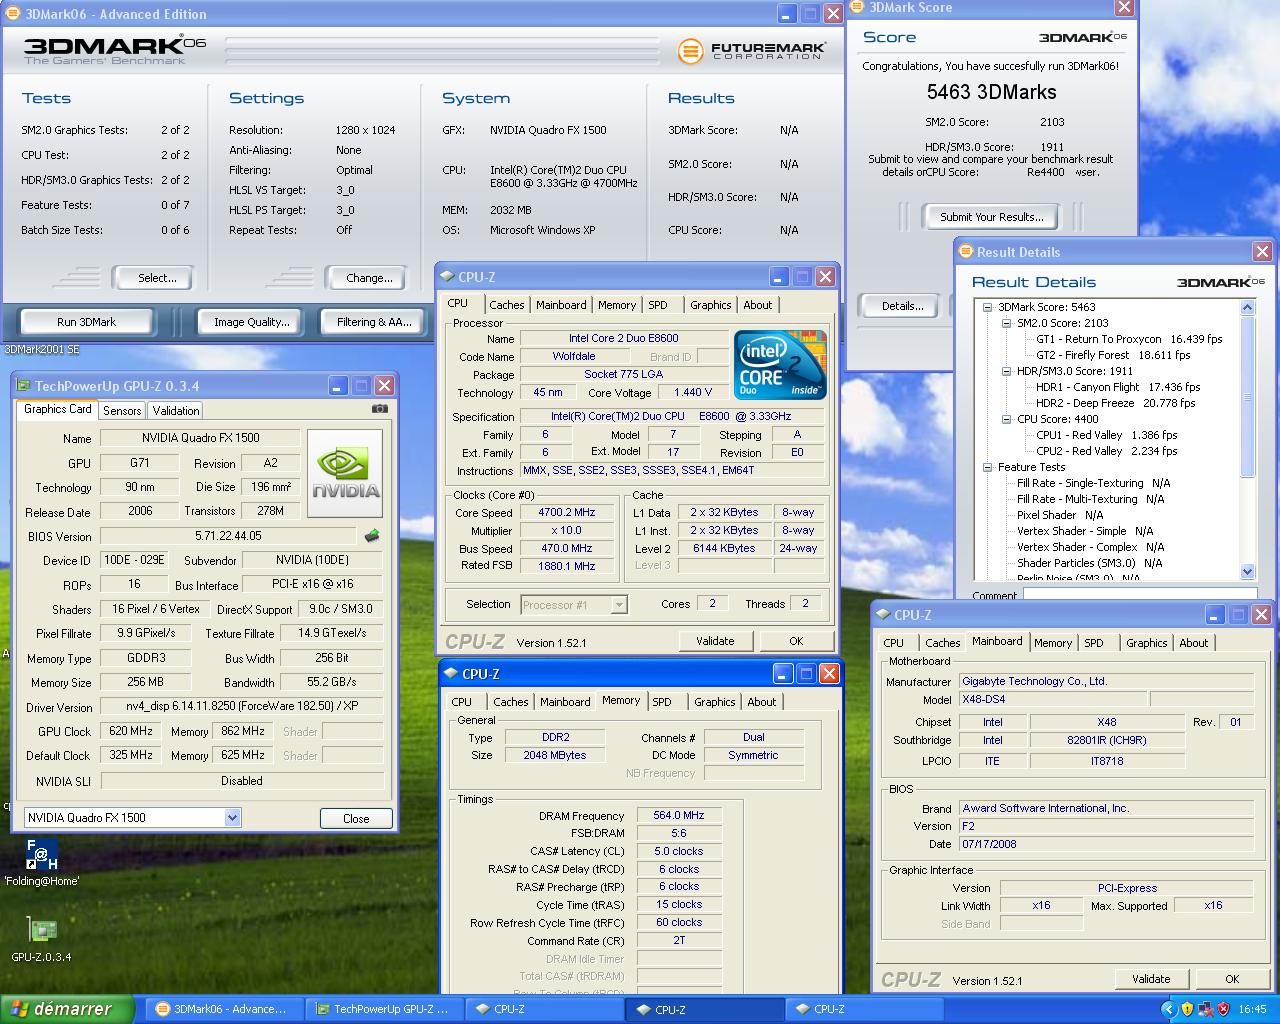The height and width of the screenshot is (1024, 1280).
Task: Collapse the HDR/SM3.0 Score: 1911 node
Action: click(x=1007, y=371)
